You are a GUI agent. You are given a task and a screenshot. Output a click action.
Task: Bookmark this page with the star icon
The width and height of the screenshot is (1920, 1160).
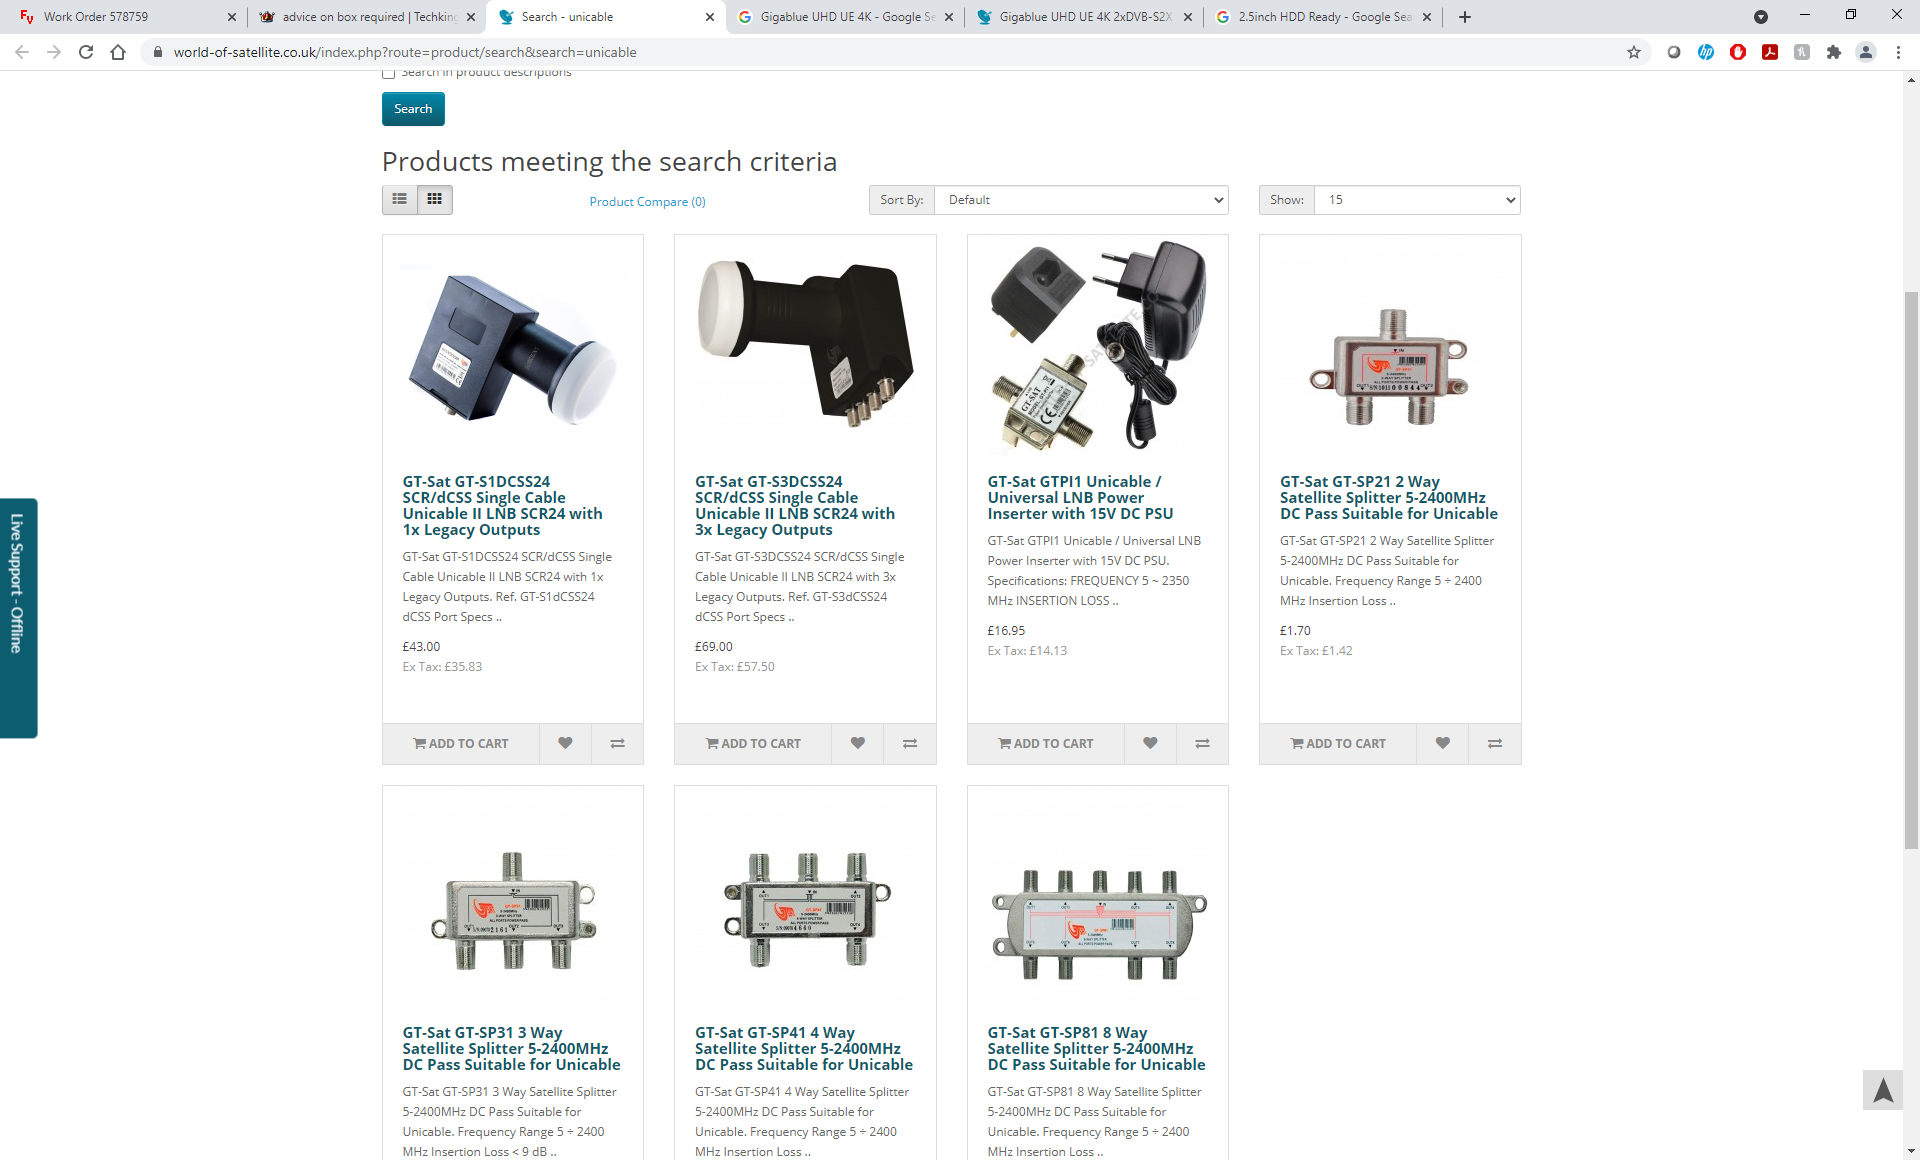pos(1634,52)
